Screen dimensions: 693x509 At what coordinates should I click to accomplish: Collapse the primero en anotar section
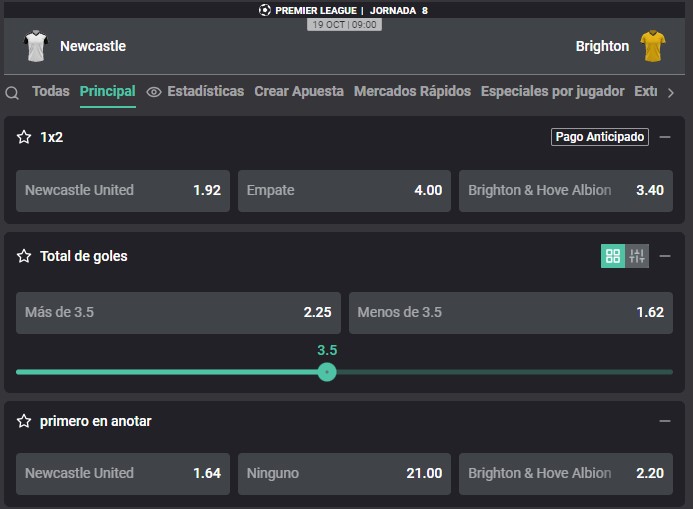665,421
